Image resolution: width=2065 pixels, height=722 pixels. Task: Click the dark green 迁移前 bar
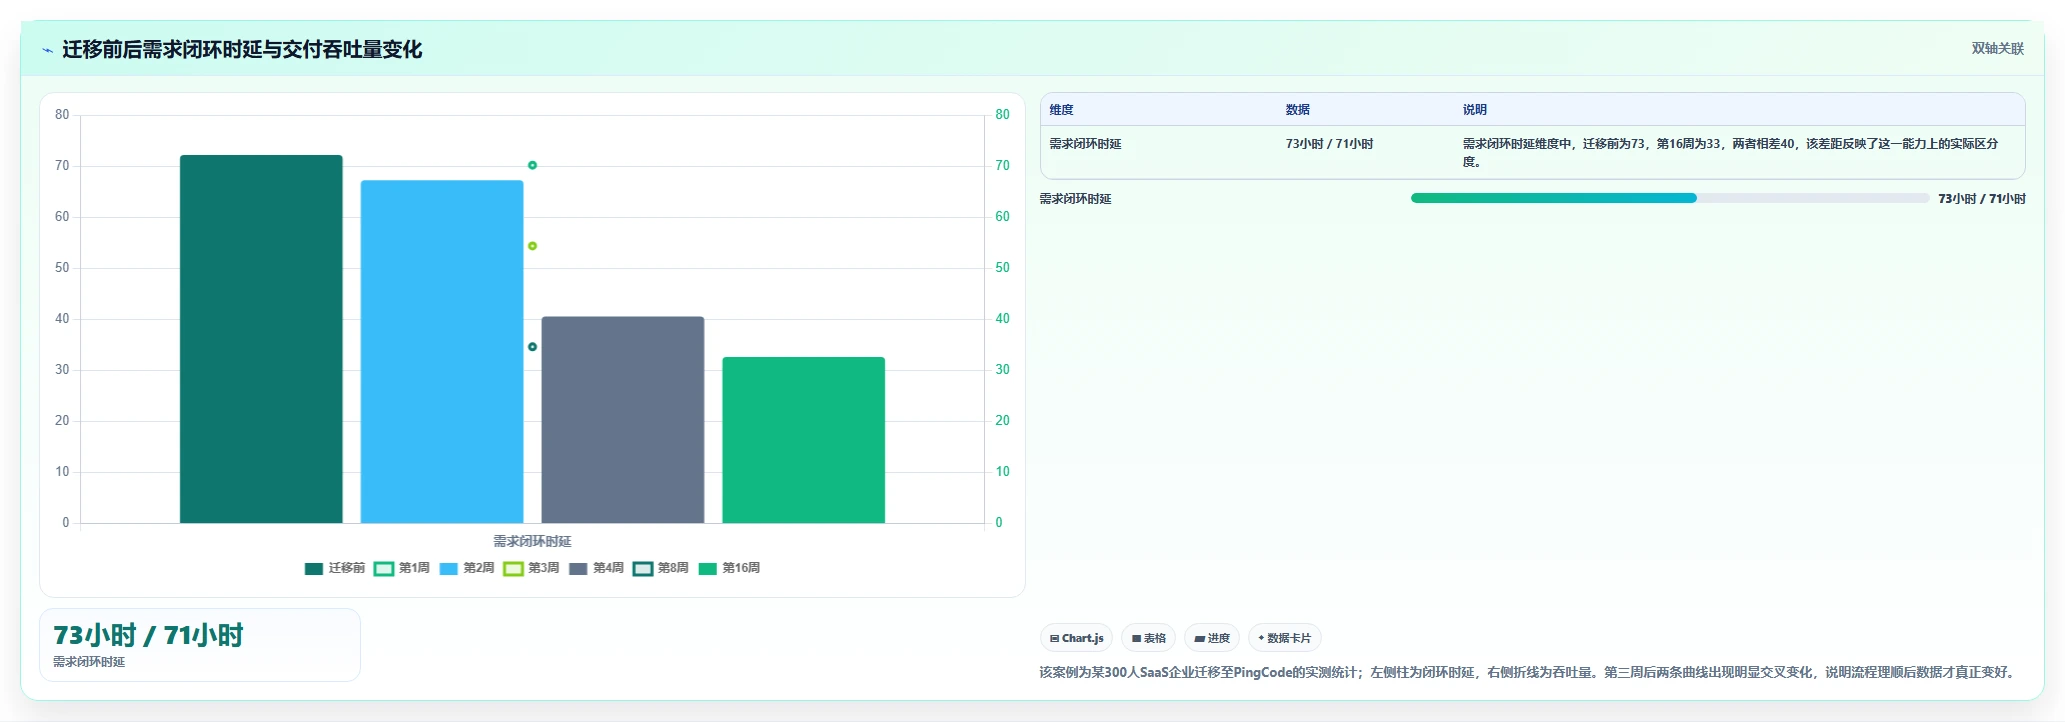click(x=261, y=339)
